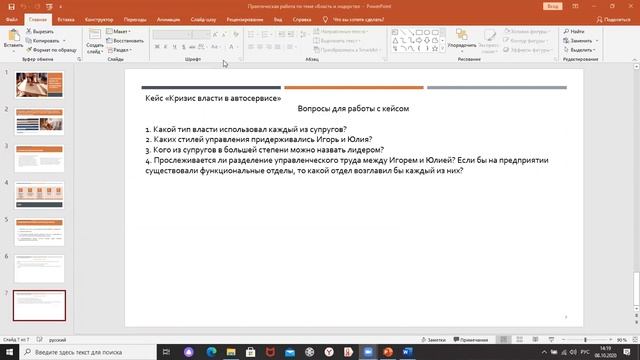Image resolution: width=640 pixels, height=360 pixels.
Task: Open Word from the taskbar
Action: pos(407,352)
